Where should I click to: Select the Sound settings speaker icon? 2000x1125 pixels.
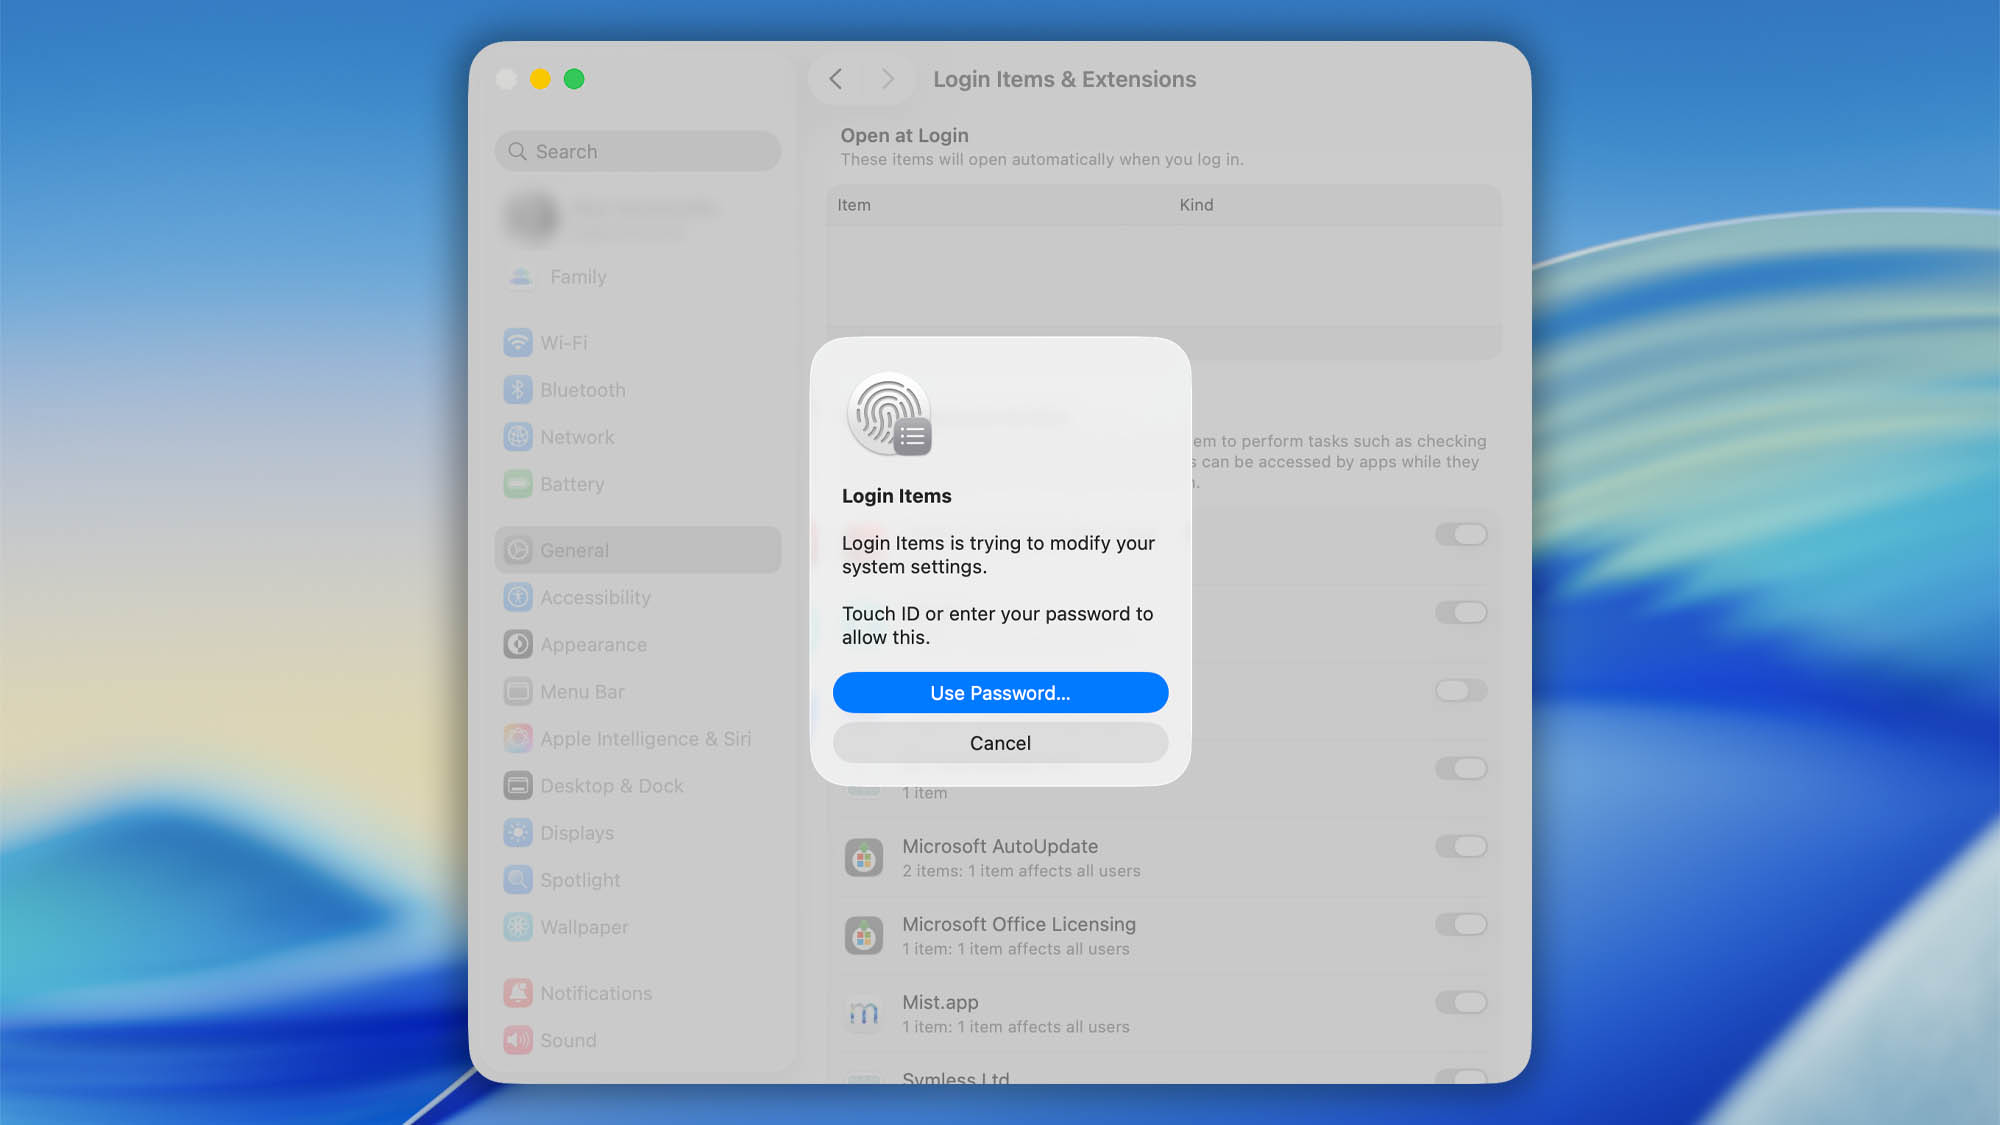518,1040
